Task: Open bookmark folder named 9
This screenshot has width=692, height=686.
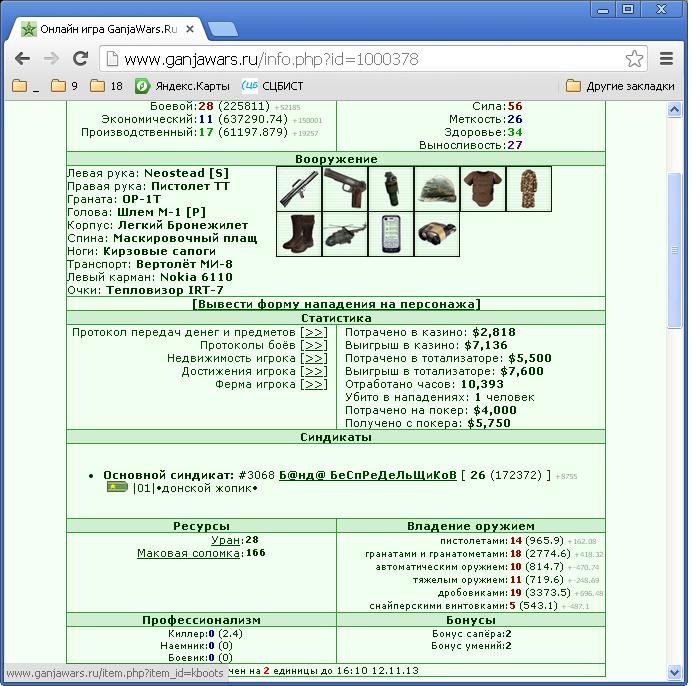Action: (64, 86)
